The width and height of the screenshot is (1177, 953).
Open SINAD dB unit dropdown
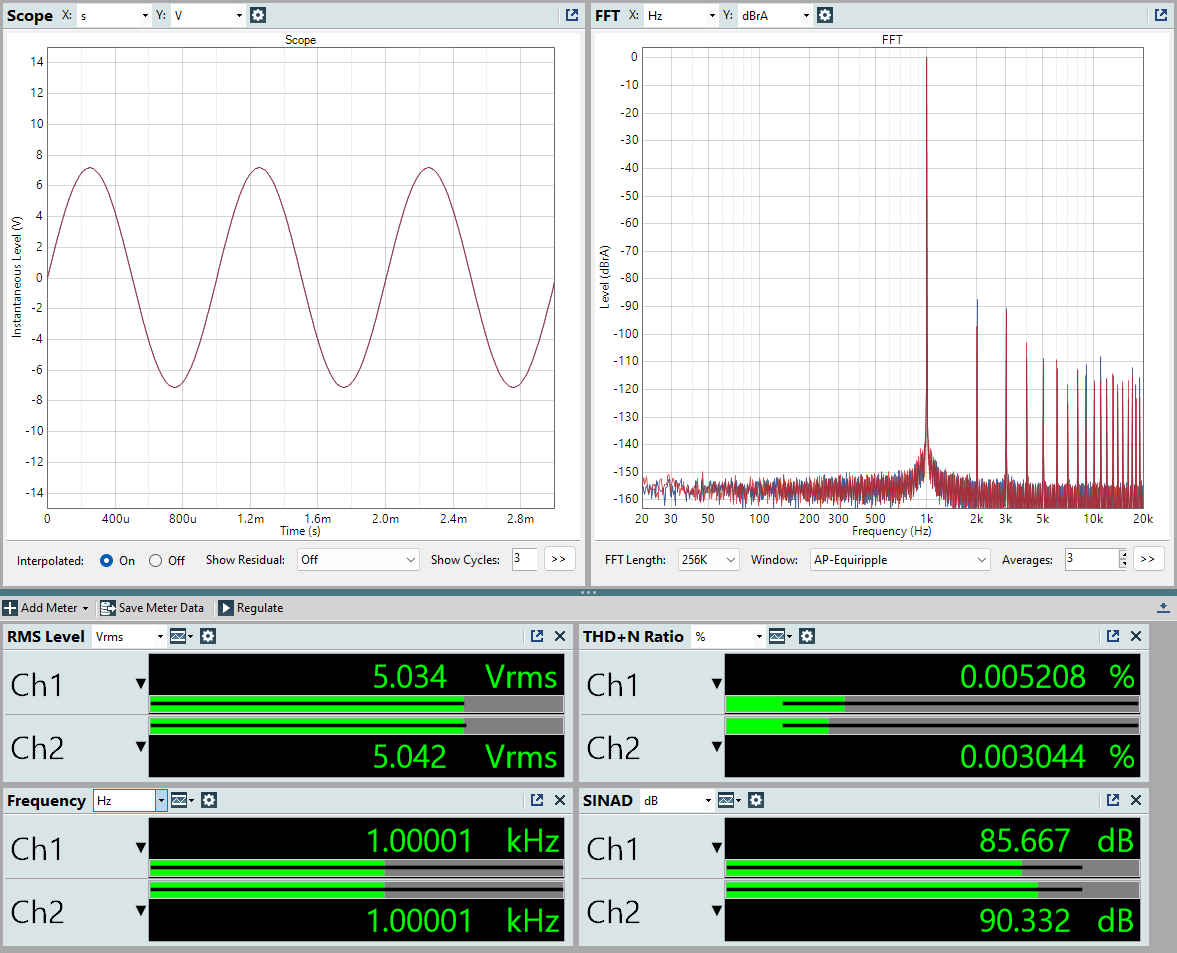[676, 801]
